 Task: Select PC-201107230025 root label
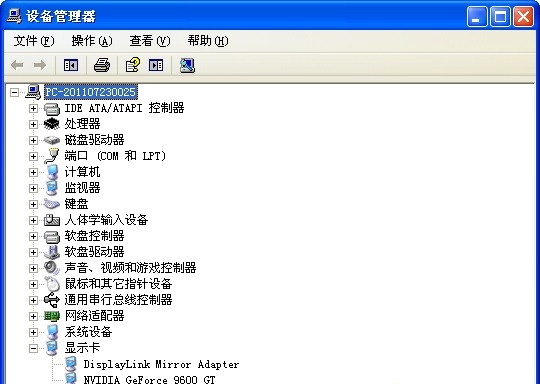(x=91, y=92)
